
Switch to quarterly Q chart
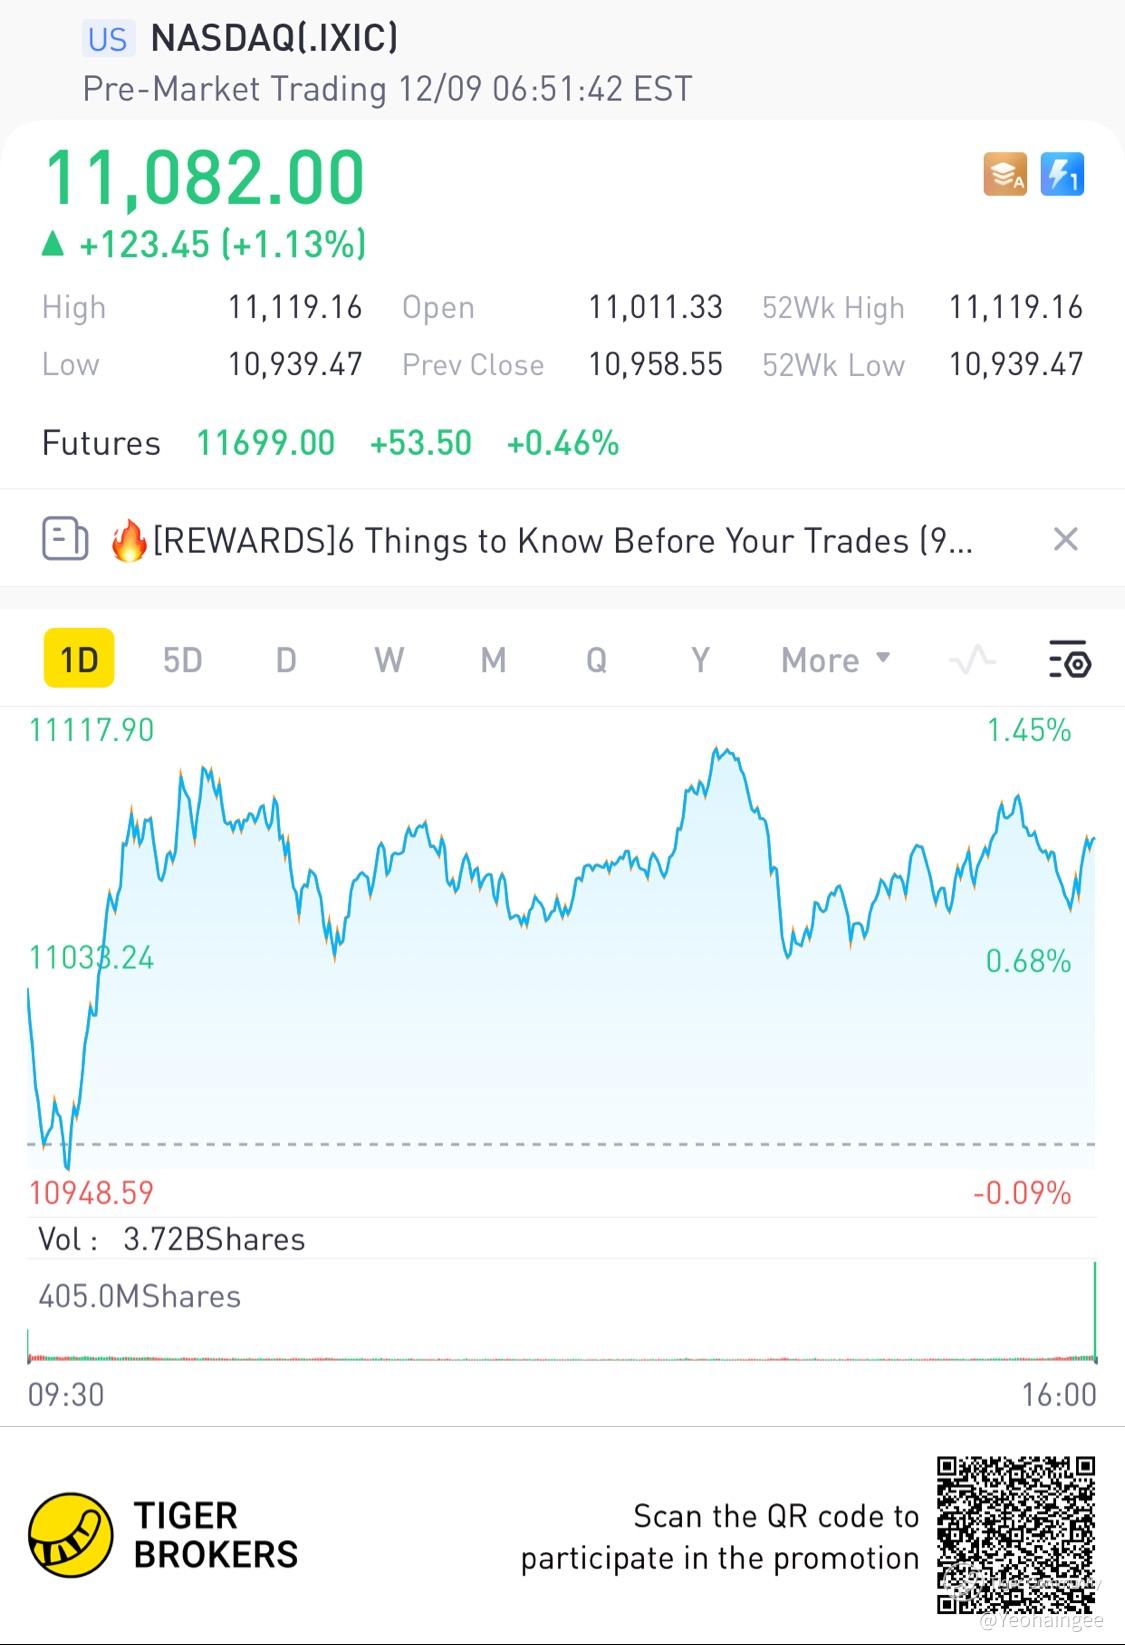[x=596, y=660]
